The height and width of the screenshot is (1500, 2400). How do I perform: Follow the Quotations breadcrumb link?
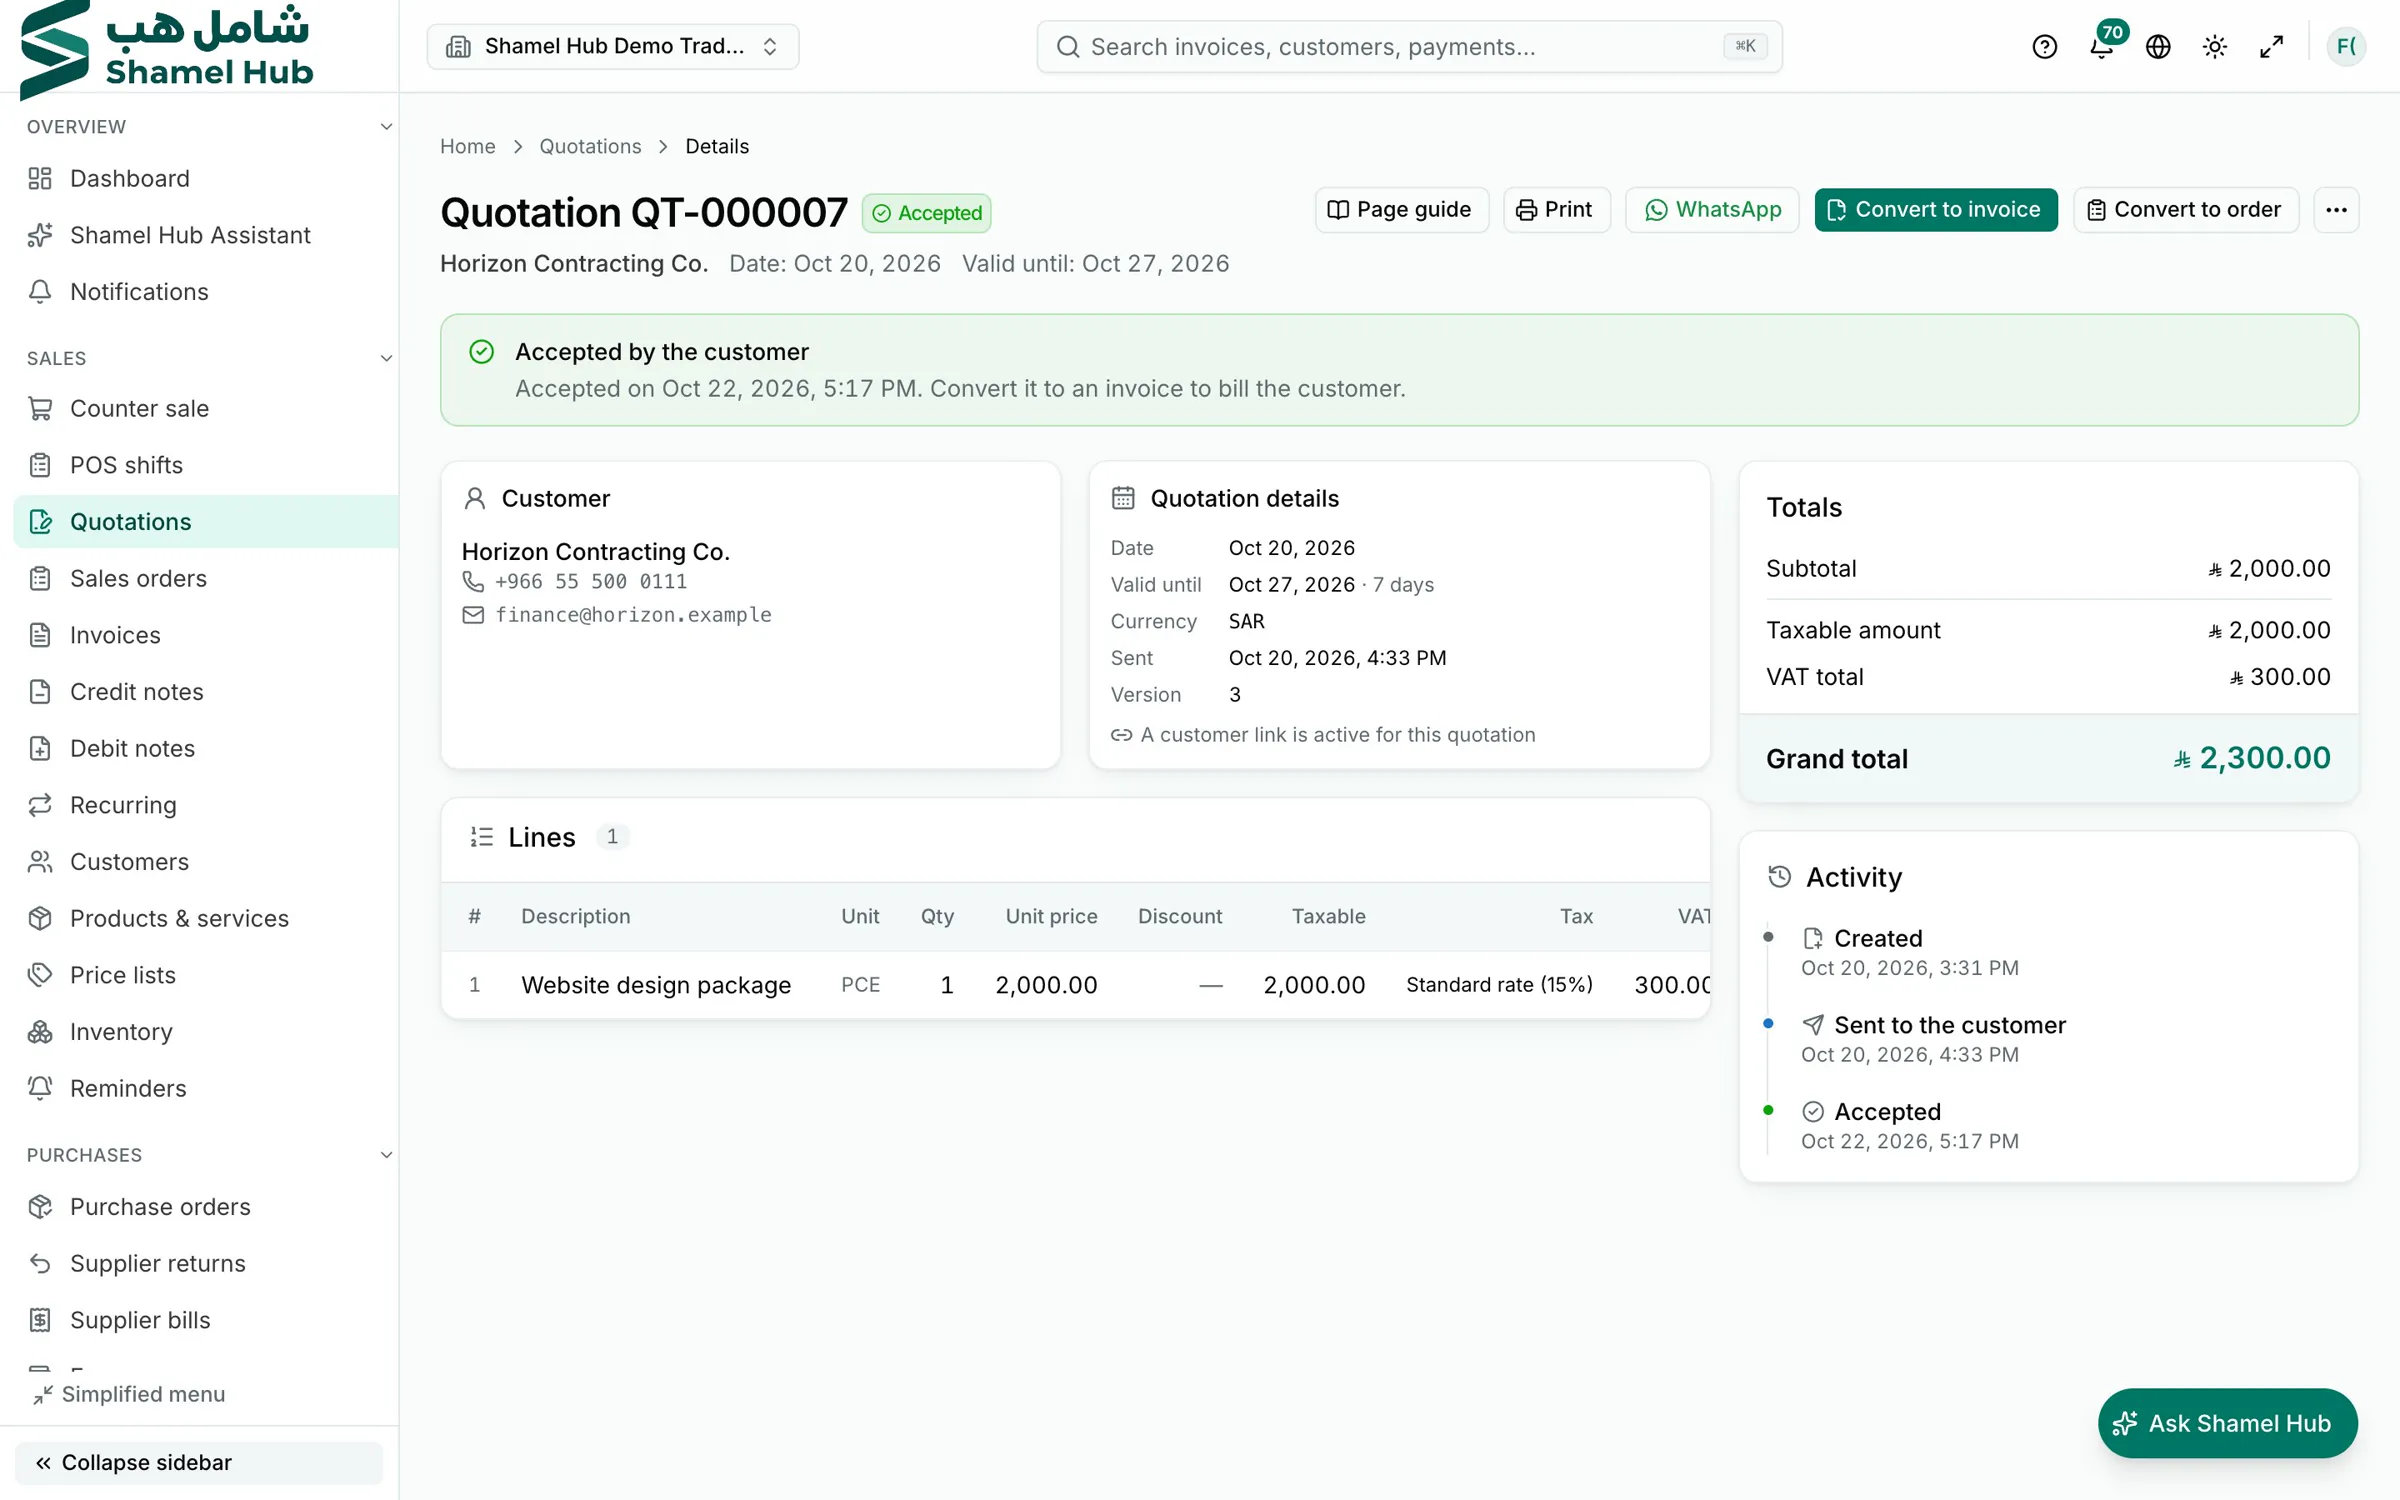pyautogui.click(x=590, y=146)
